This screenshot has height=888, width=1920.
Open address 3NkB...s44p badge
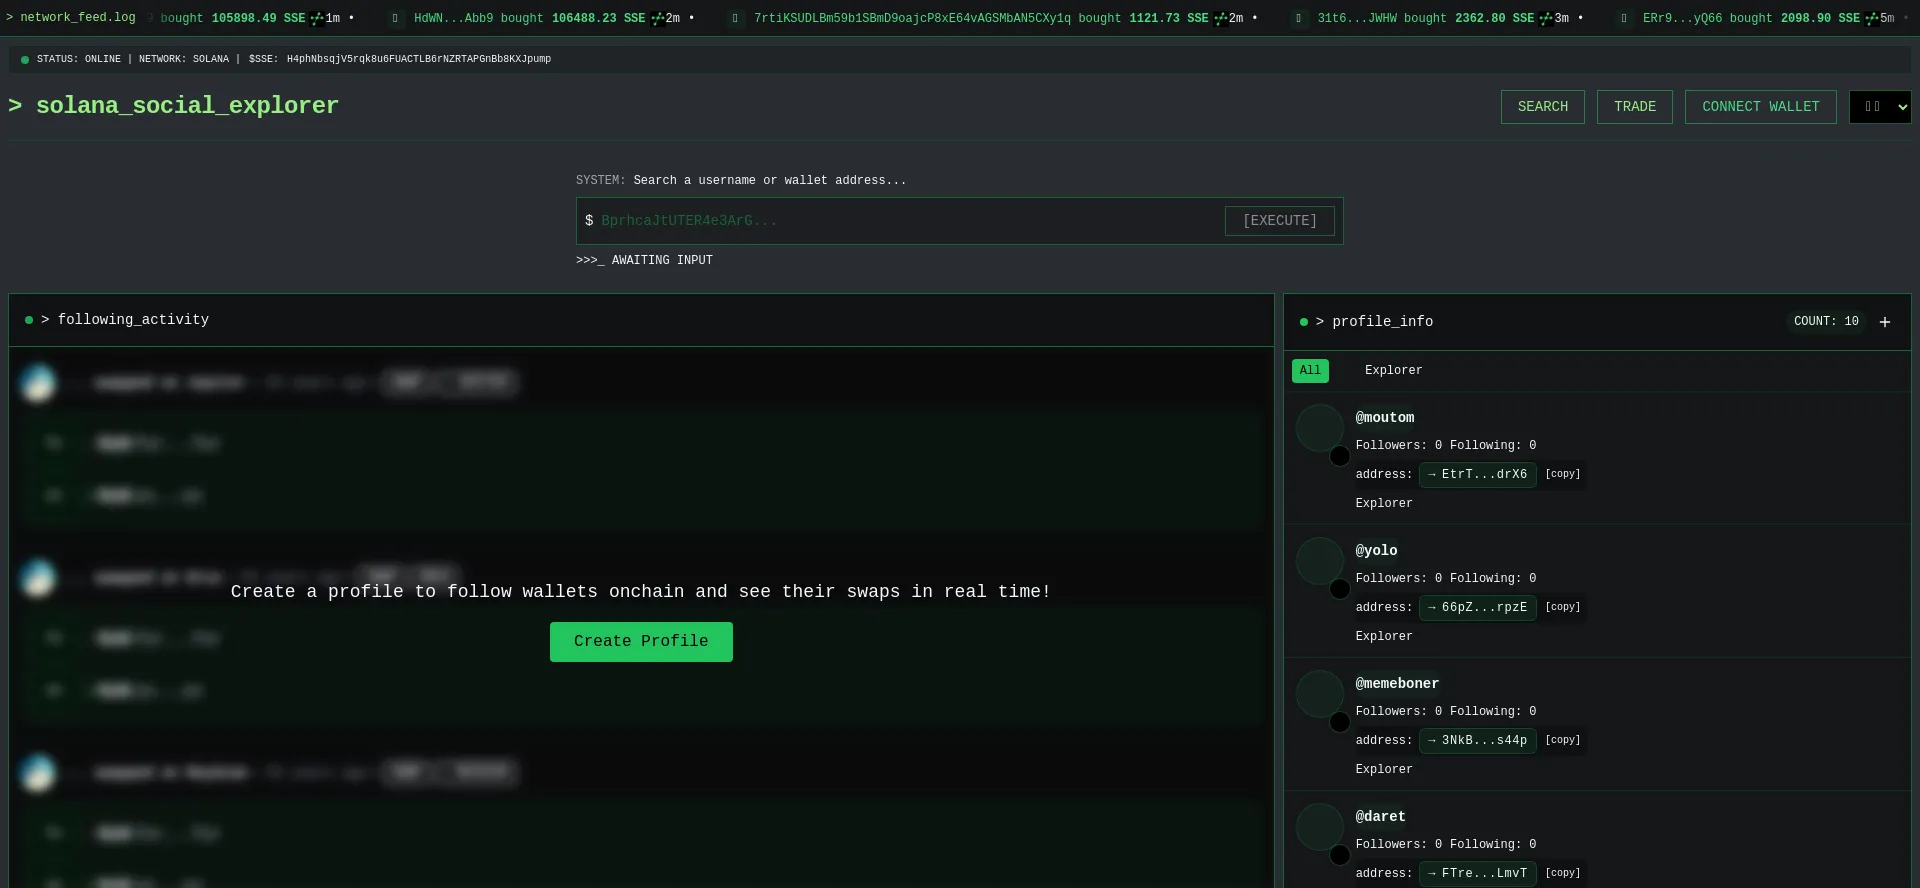pos(1478,741)
